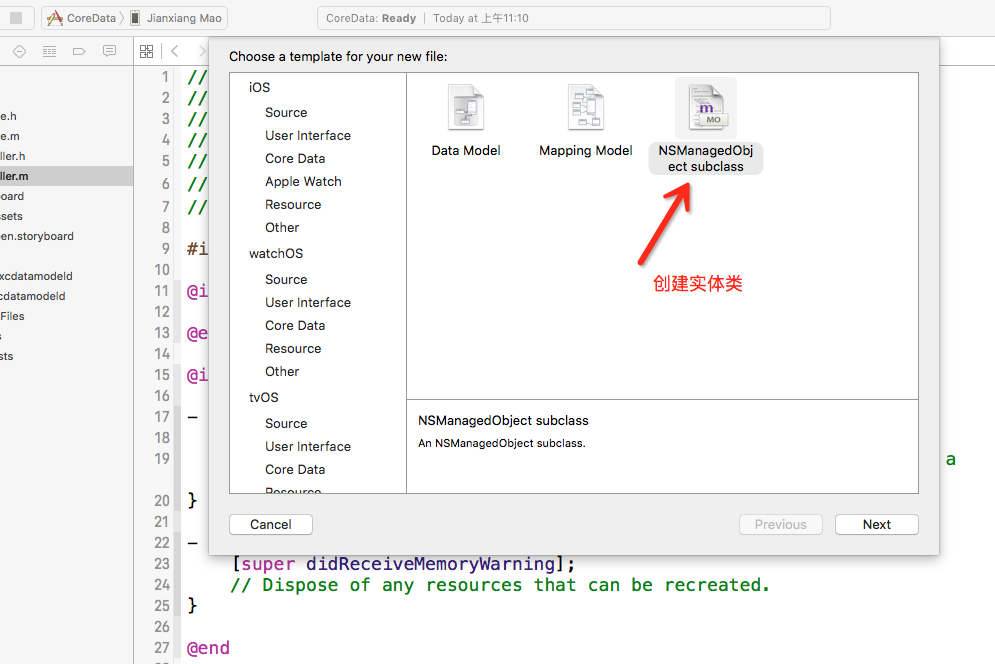Click the @end line in editor

208,648
